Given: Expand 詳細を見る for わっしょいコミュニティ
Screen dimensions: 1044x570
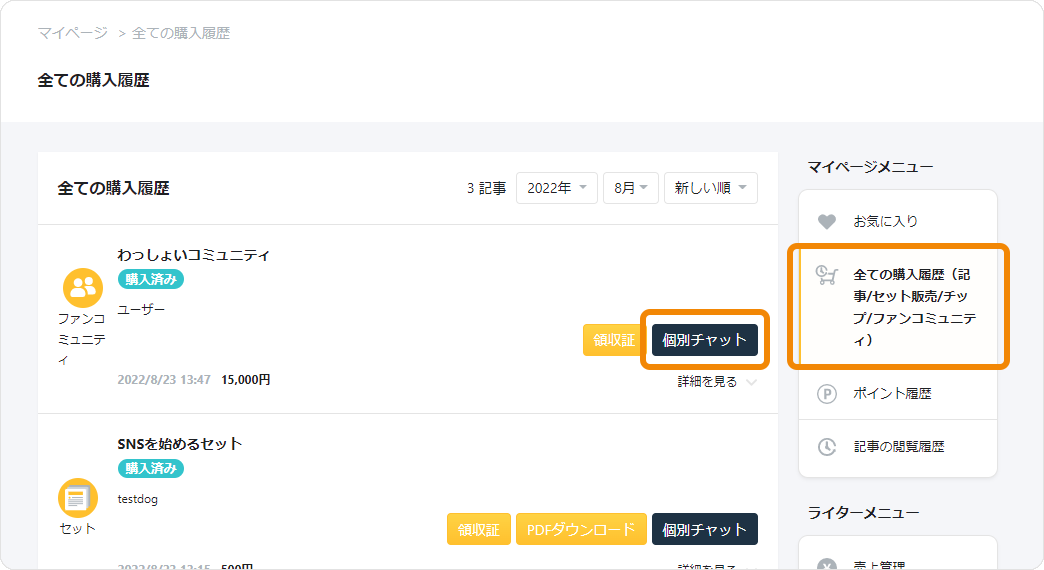Looking at the screenshot, I should coord(716,382).
